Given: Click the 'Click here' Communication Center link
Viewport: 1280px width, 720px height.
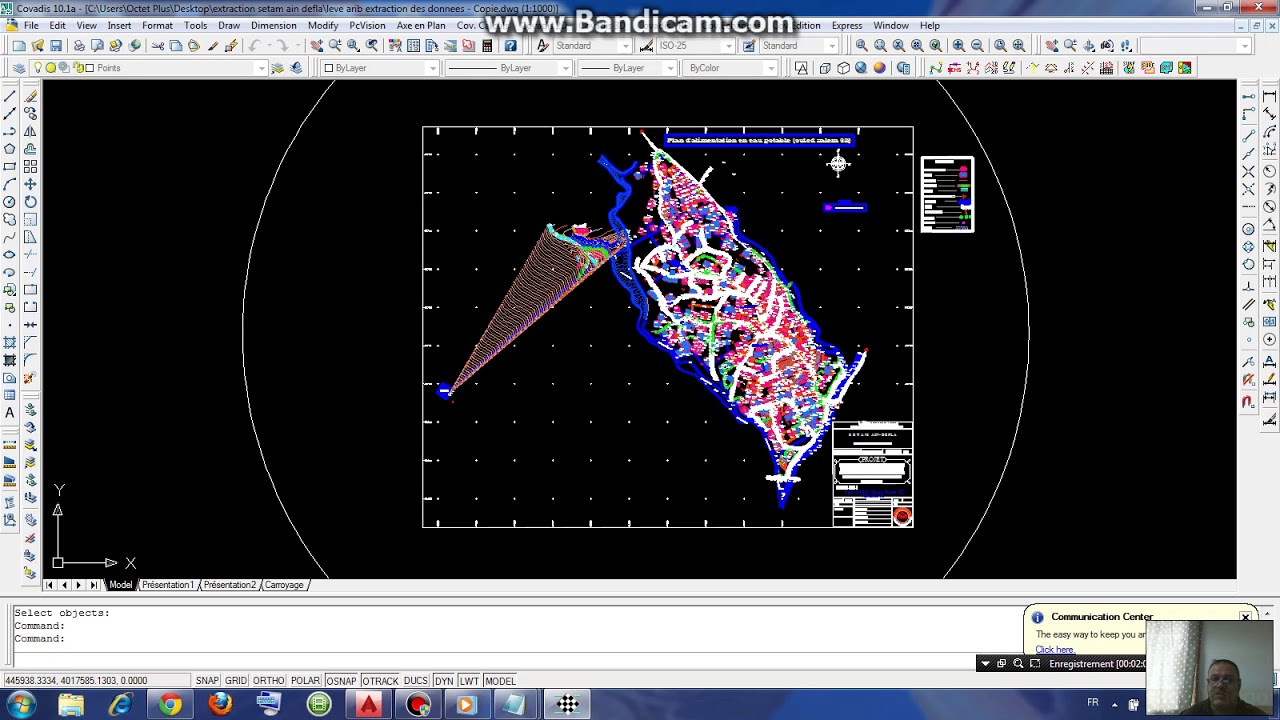Looking at the screenshot, I should (x=1054, y=650).
